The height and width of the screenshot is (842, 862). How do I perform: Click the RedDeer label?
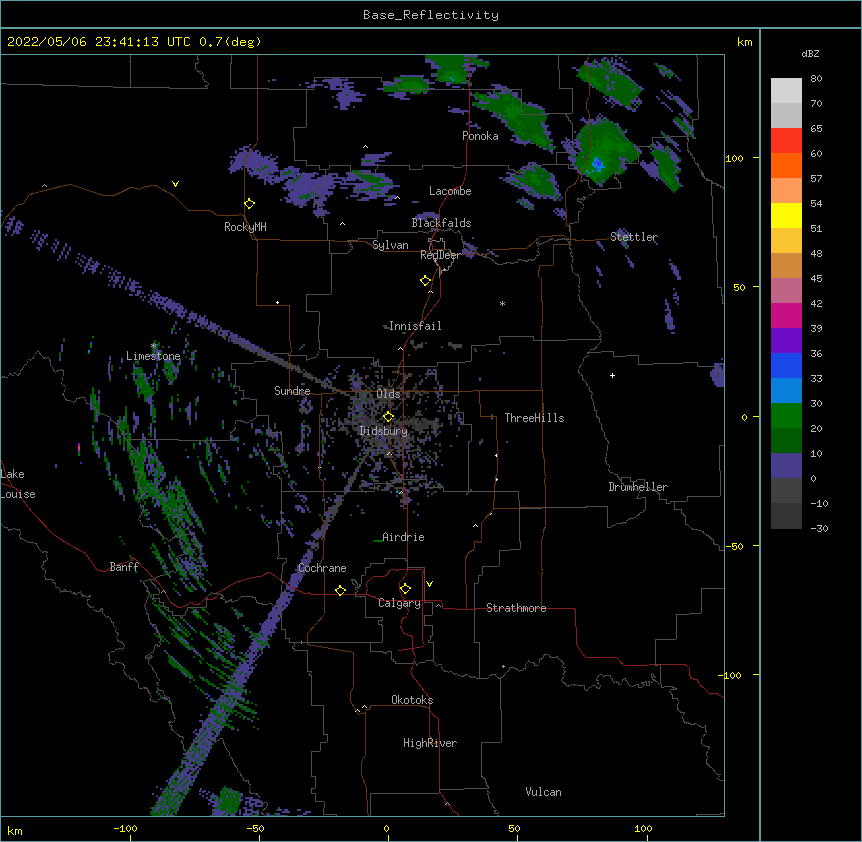click(x=440, y=255)
